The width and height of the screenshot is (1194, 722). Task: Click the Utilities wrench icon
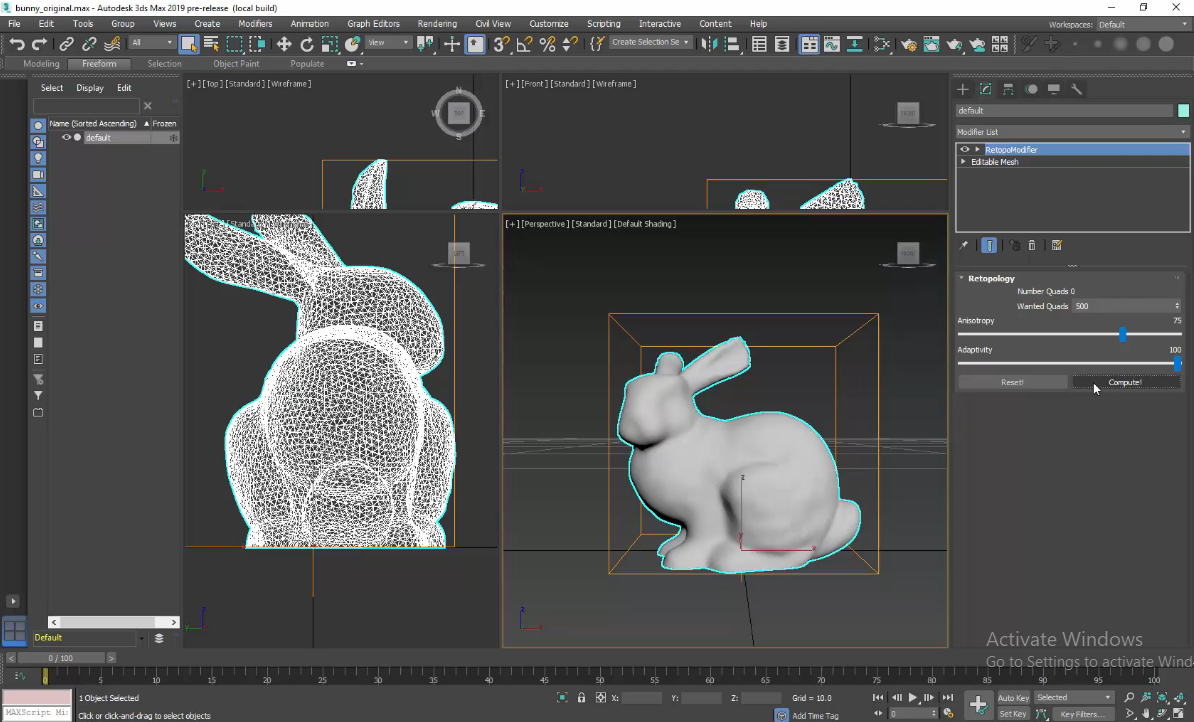[1078, 89]
